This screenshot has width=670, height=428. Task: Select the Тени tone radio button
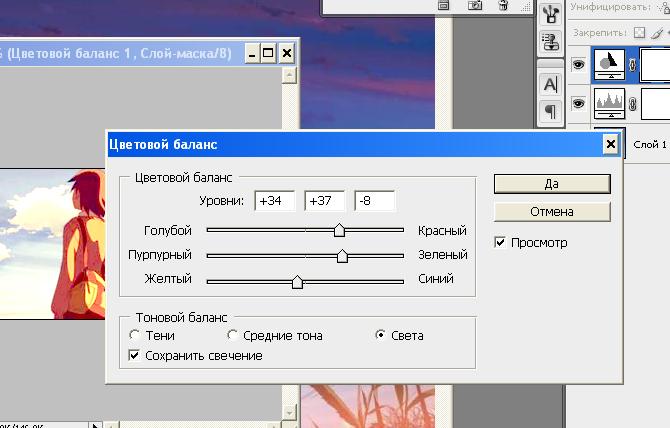pos(135,335)
